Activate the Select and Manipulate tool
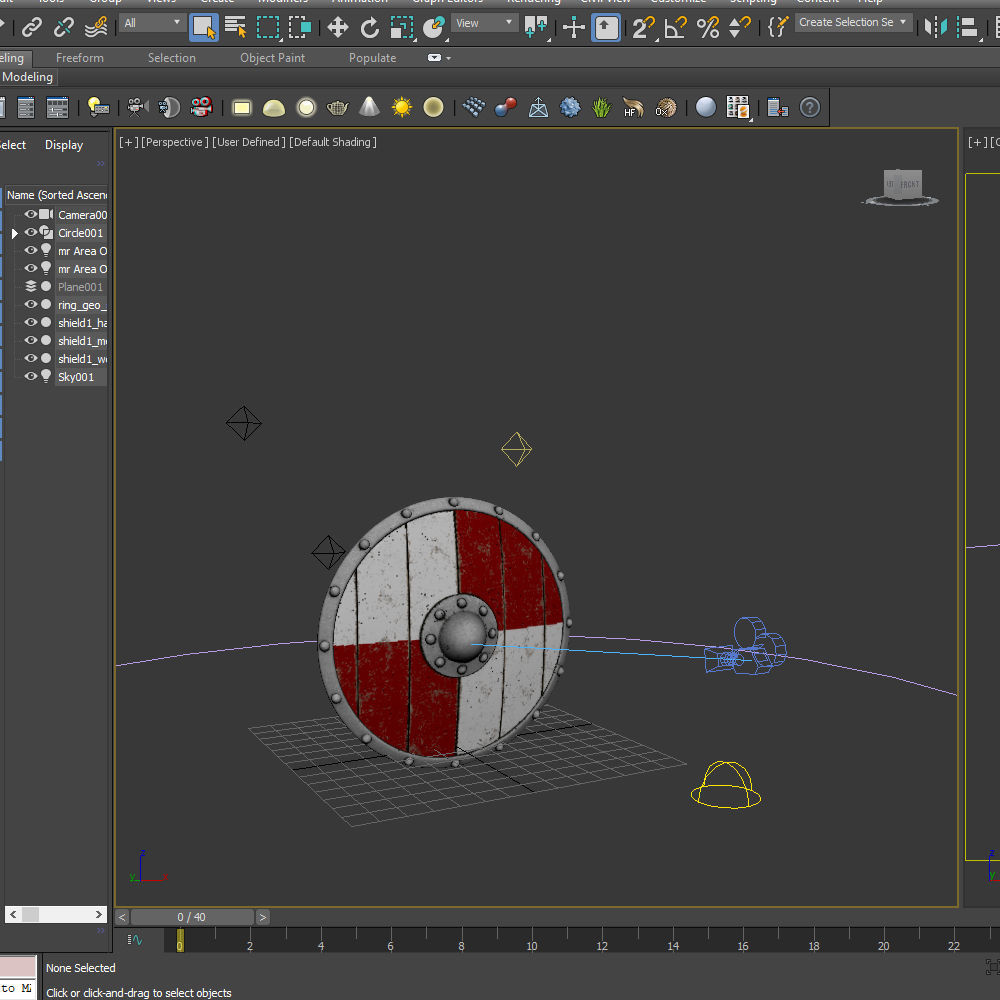This screenshot has width=1000, height=1000. (573, 27)
